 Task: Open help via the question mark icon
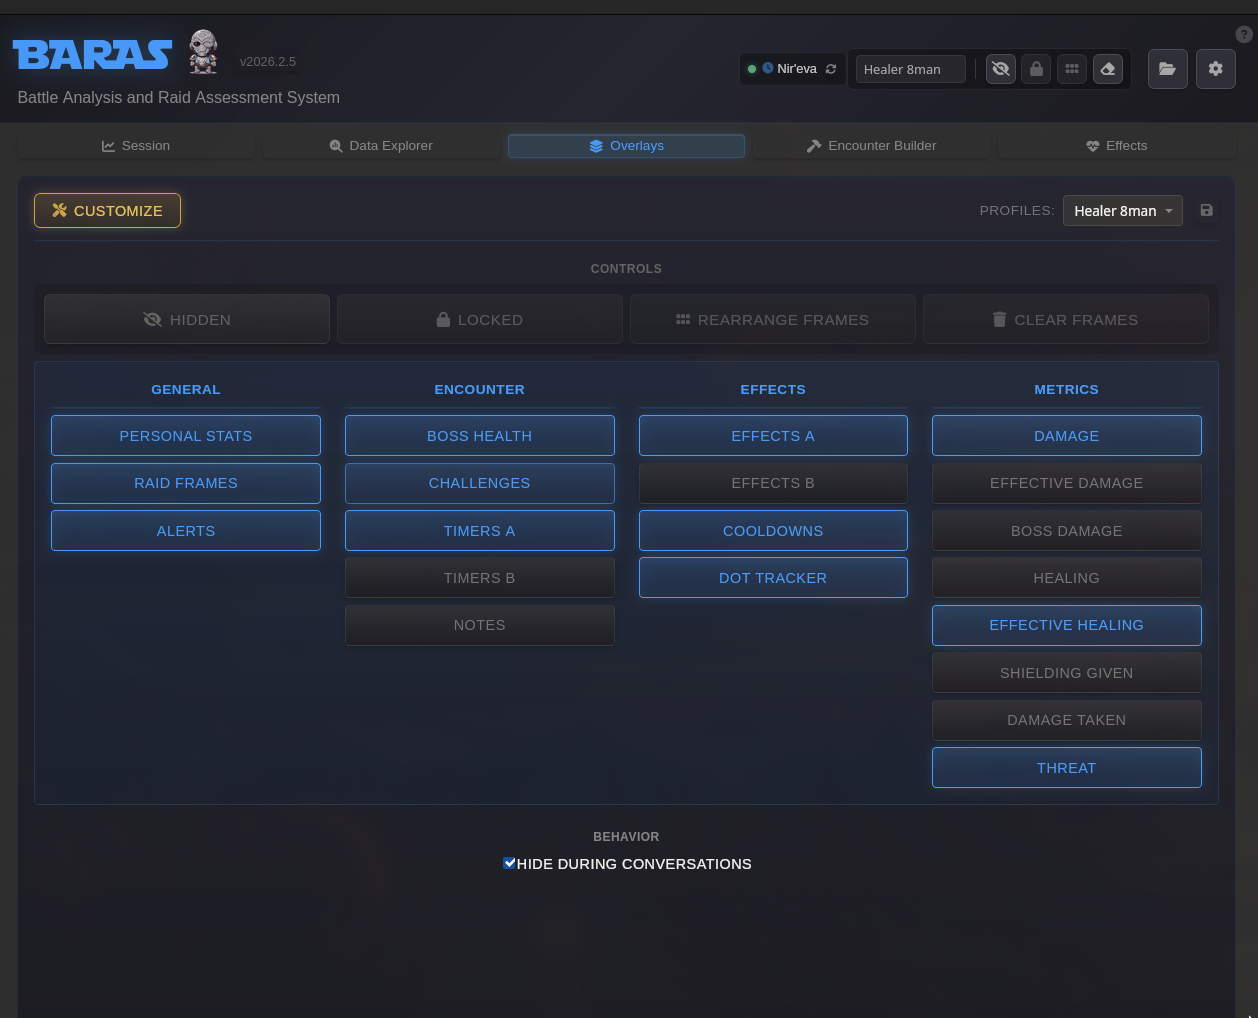tap(1244, 34)
